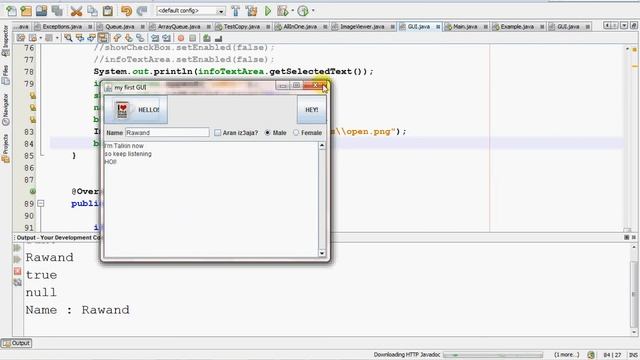This screenshot has width=640, height=360.
Task: Click the Redo arrow icon
Action: tap(141, 11)
